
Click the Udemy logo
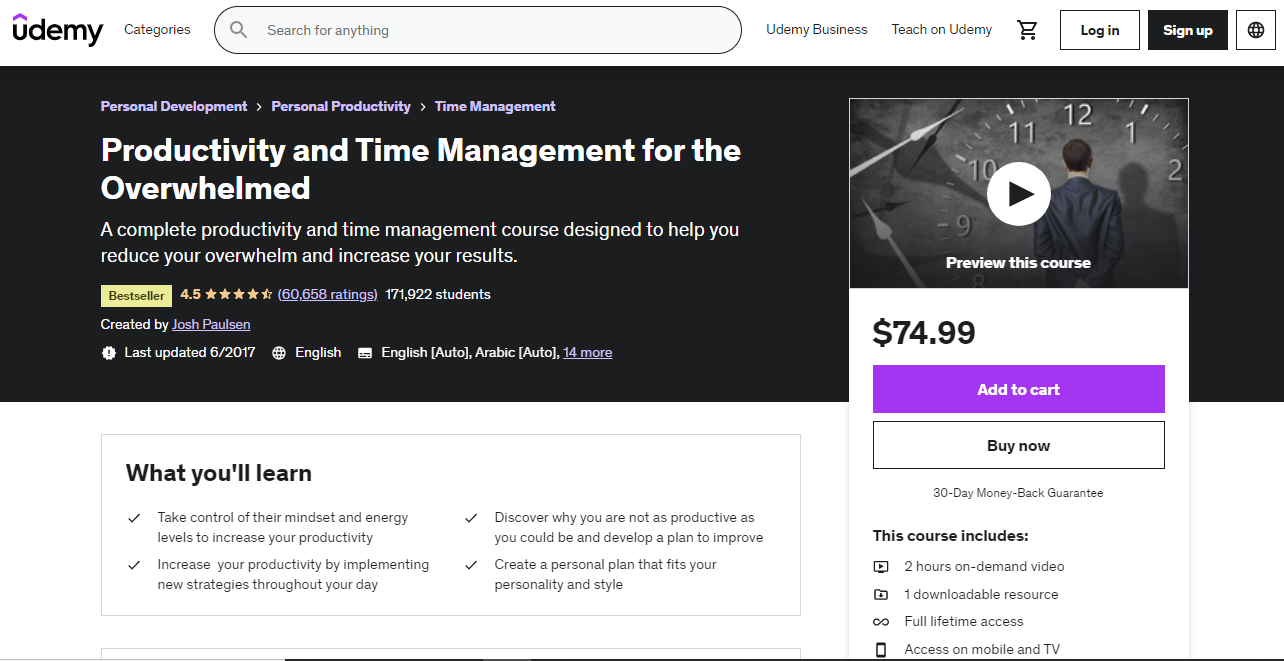[x=57, y=30]
